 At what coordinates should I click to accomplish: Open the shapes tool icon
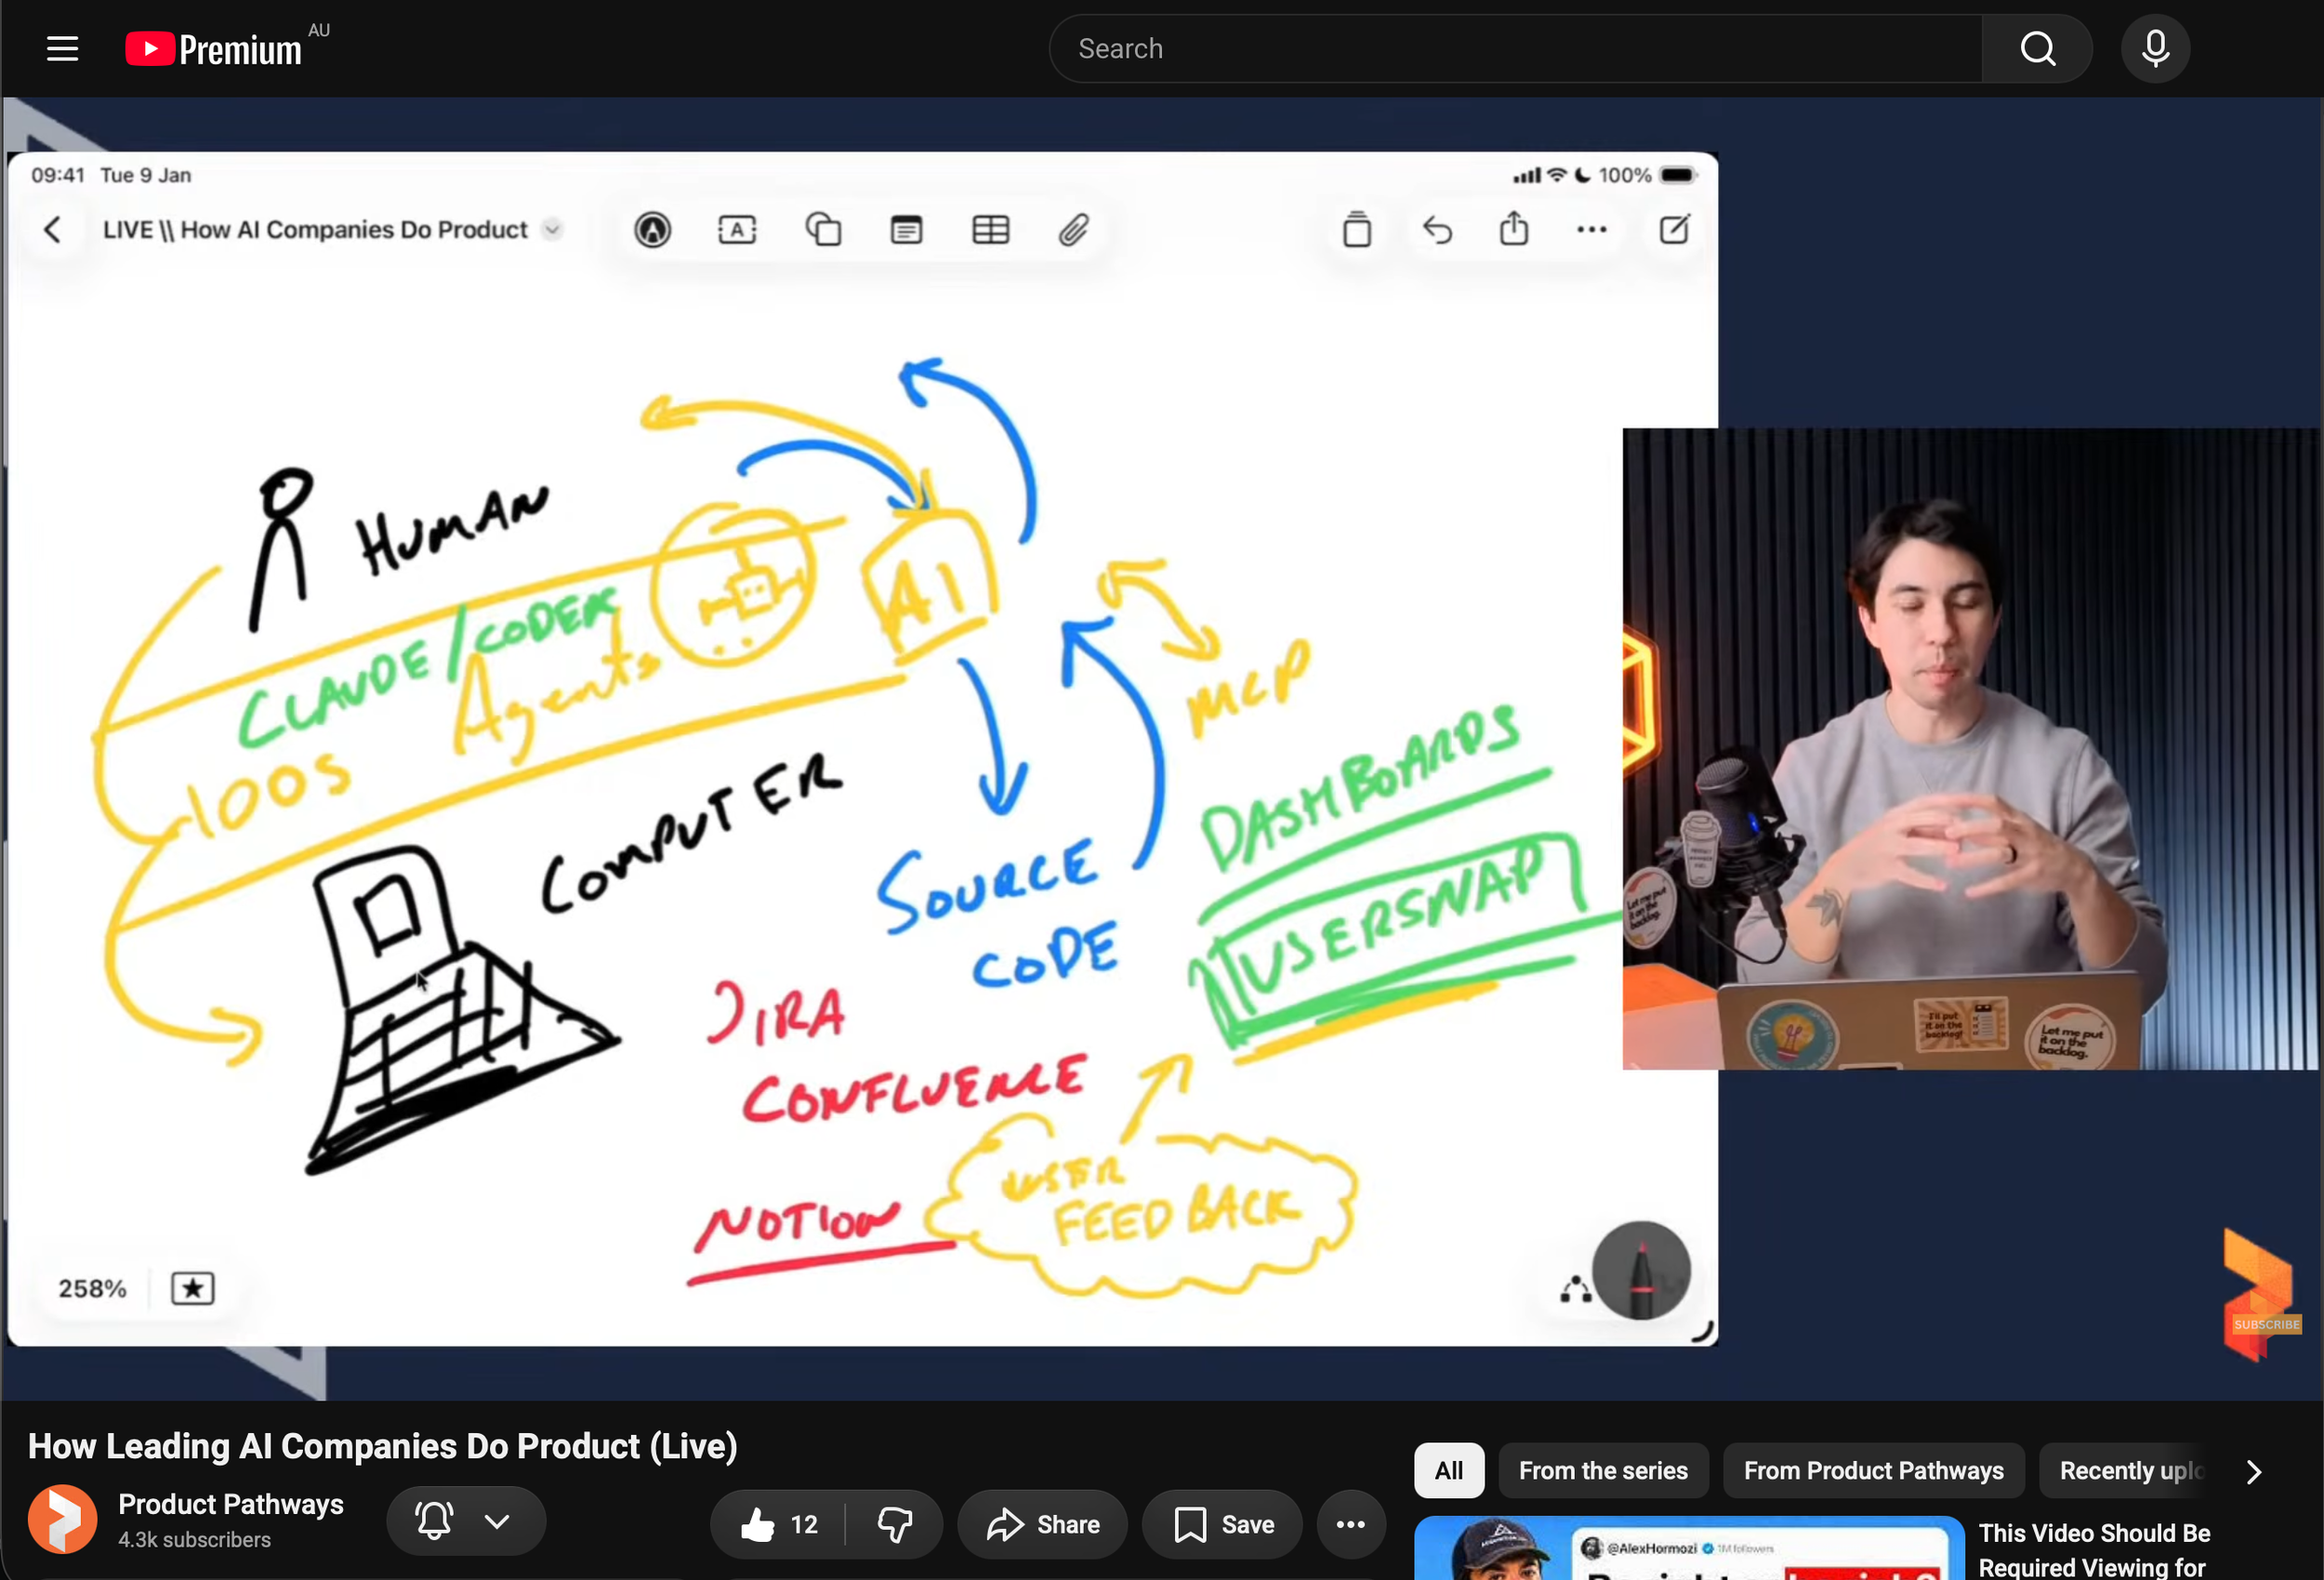click(x=823, y=230)
